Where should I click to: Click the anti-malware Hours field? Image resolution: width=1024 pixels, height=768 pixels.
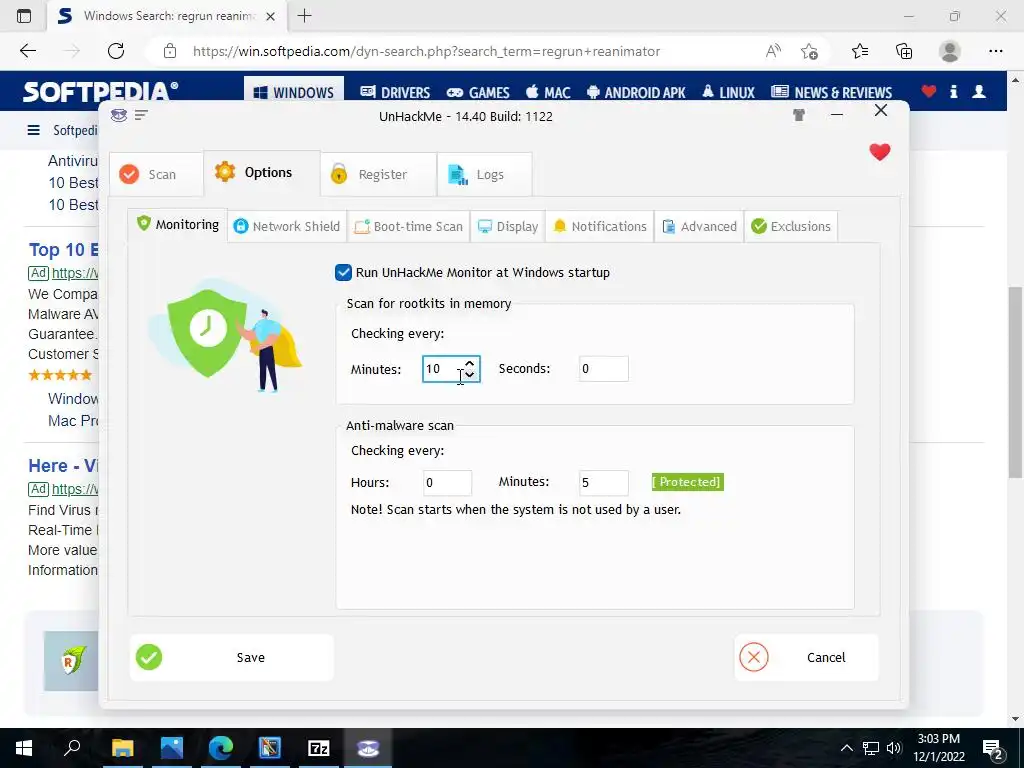[447, 483]
